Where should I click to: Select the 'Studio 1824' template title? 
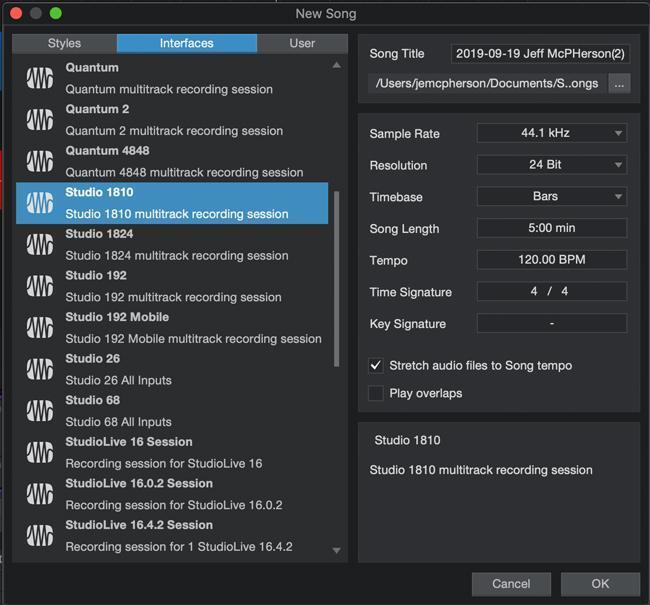(x=99, y=234)
